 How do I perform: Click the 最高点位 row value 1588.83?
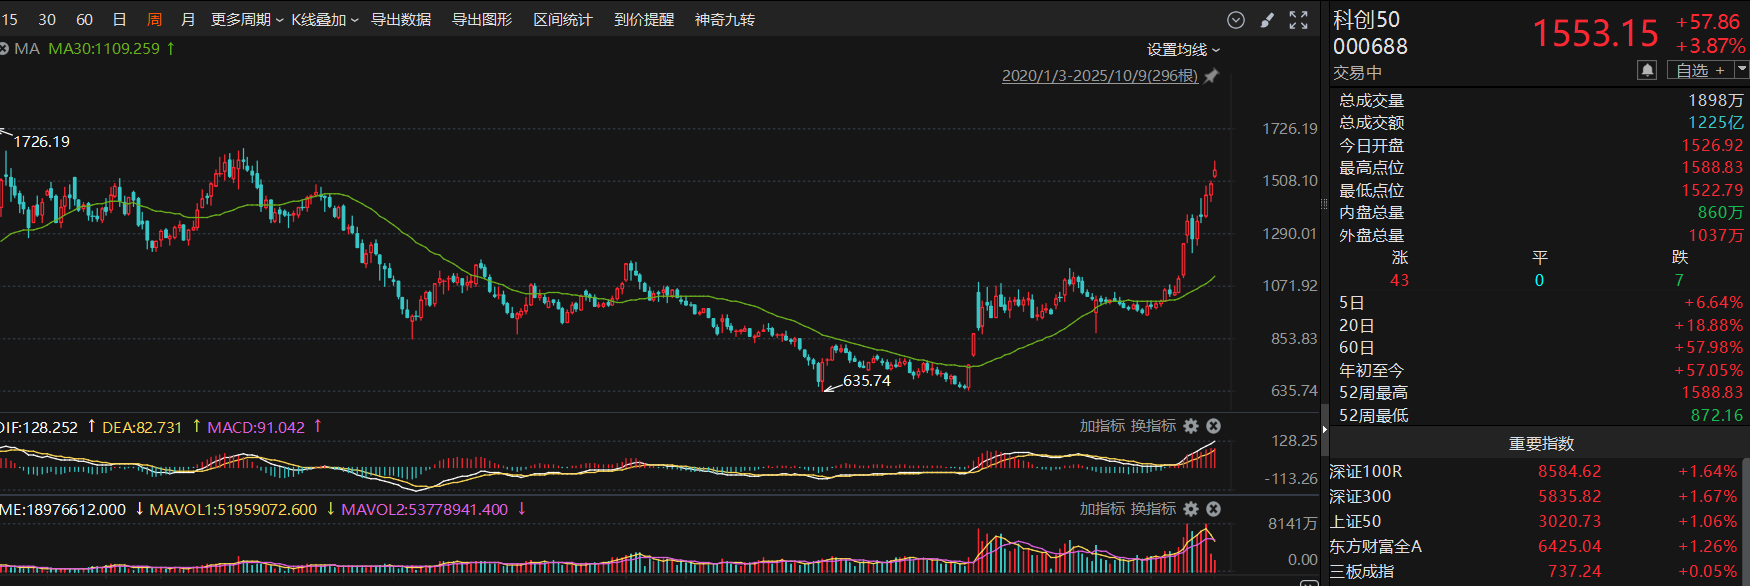pyautogui.click(x=1712, y=167)
